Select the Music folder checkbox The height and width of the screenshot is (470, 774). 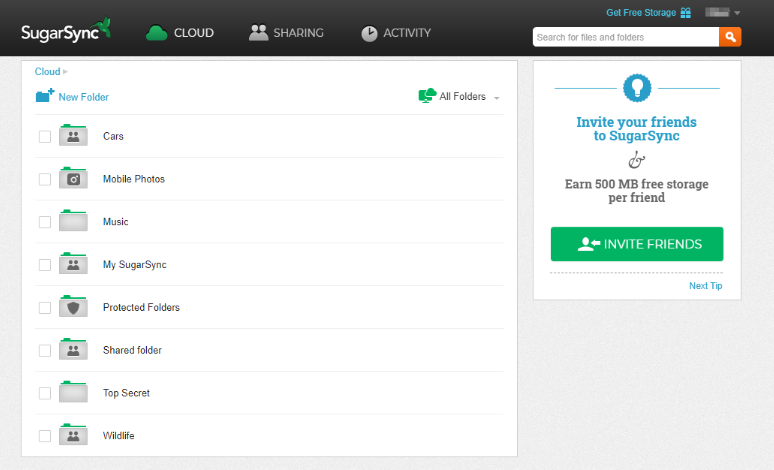45,222
